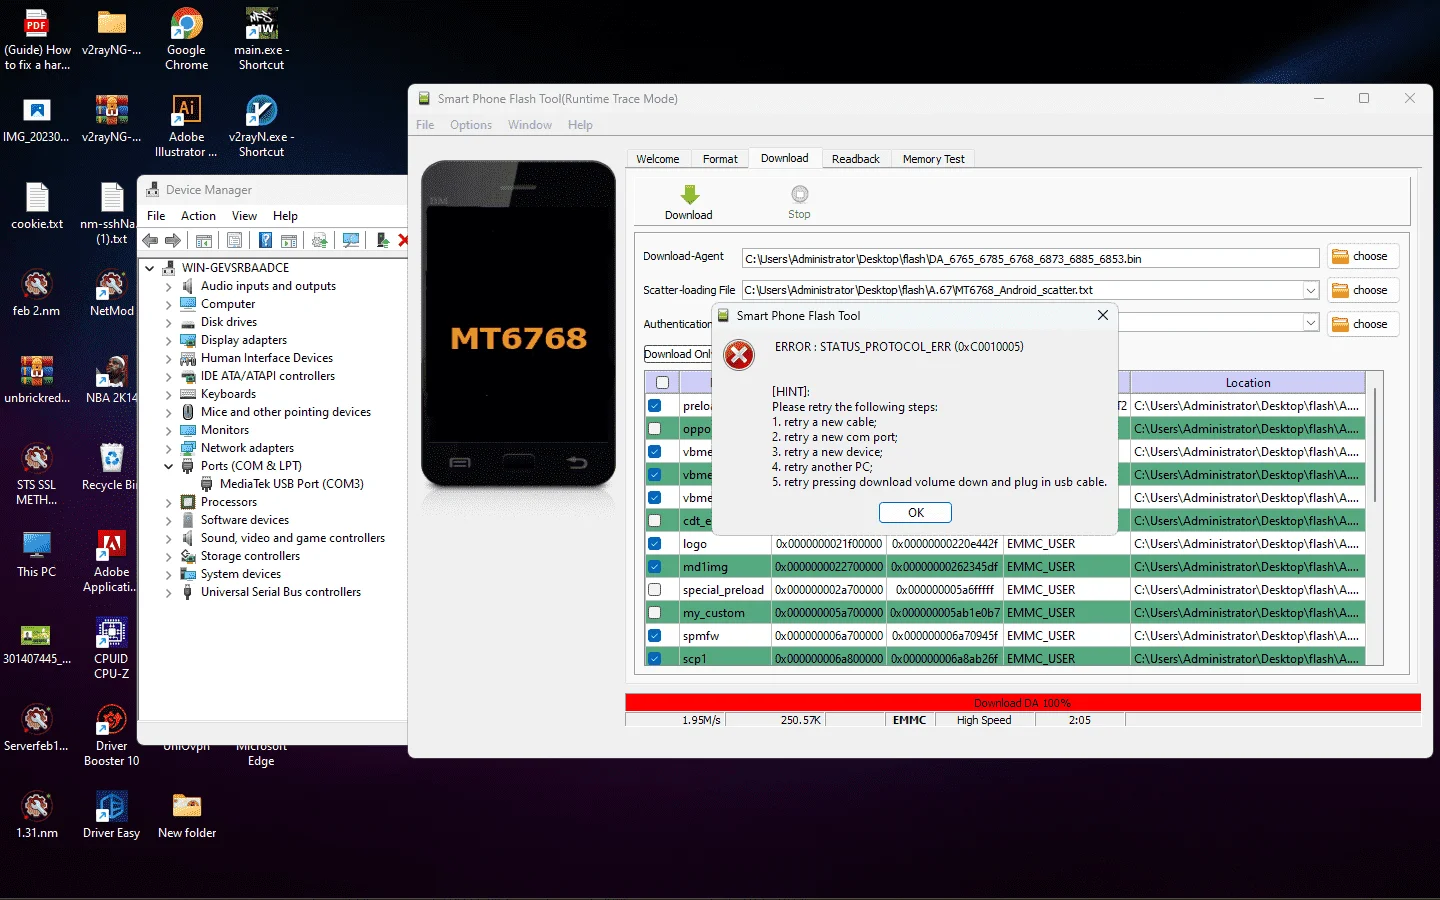The width and height of the screenshot is (1440, 900).
Task: Toggle the select-all checkbox in table header
Action: tap(662, 382)
